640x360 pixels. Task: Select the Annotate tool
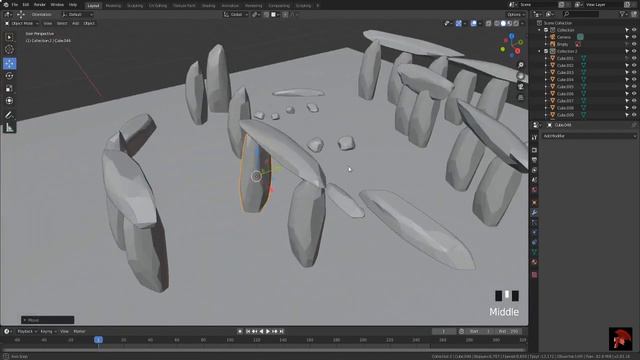9,115
